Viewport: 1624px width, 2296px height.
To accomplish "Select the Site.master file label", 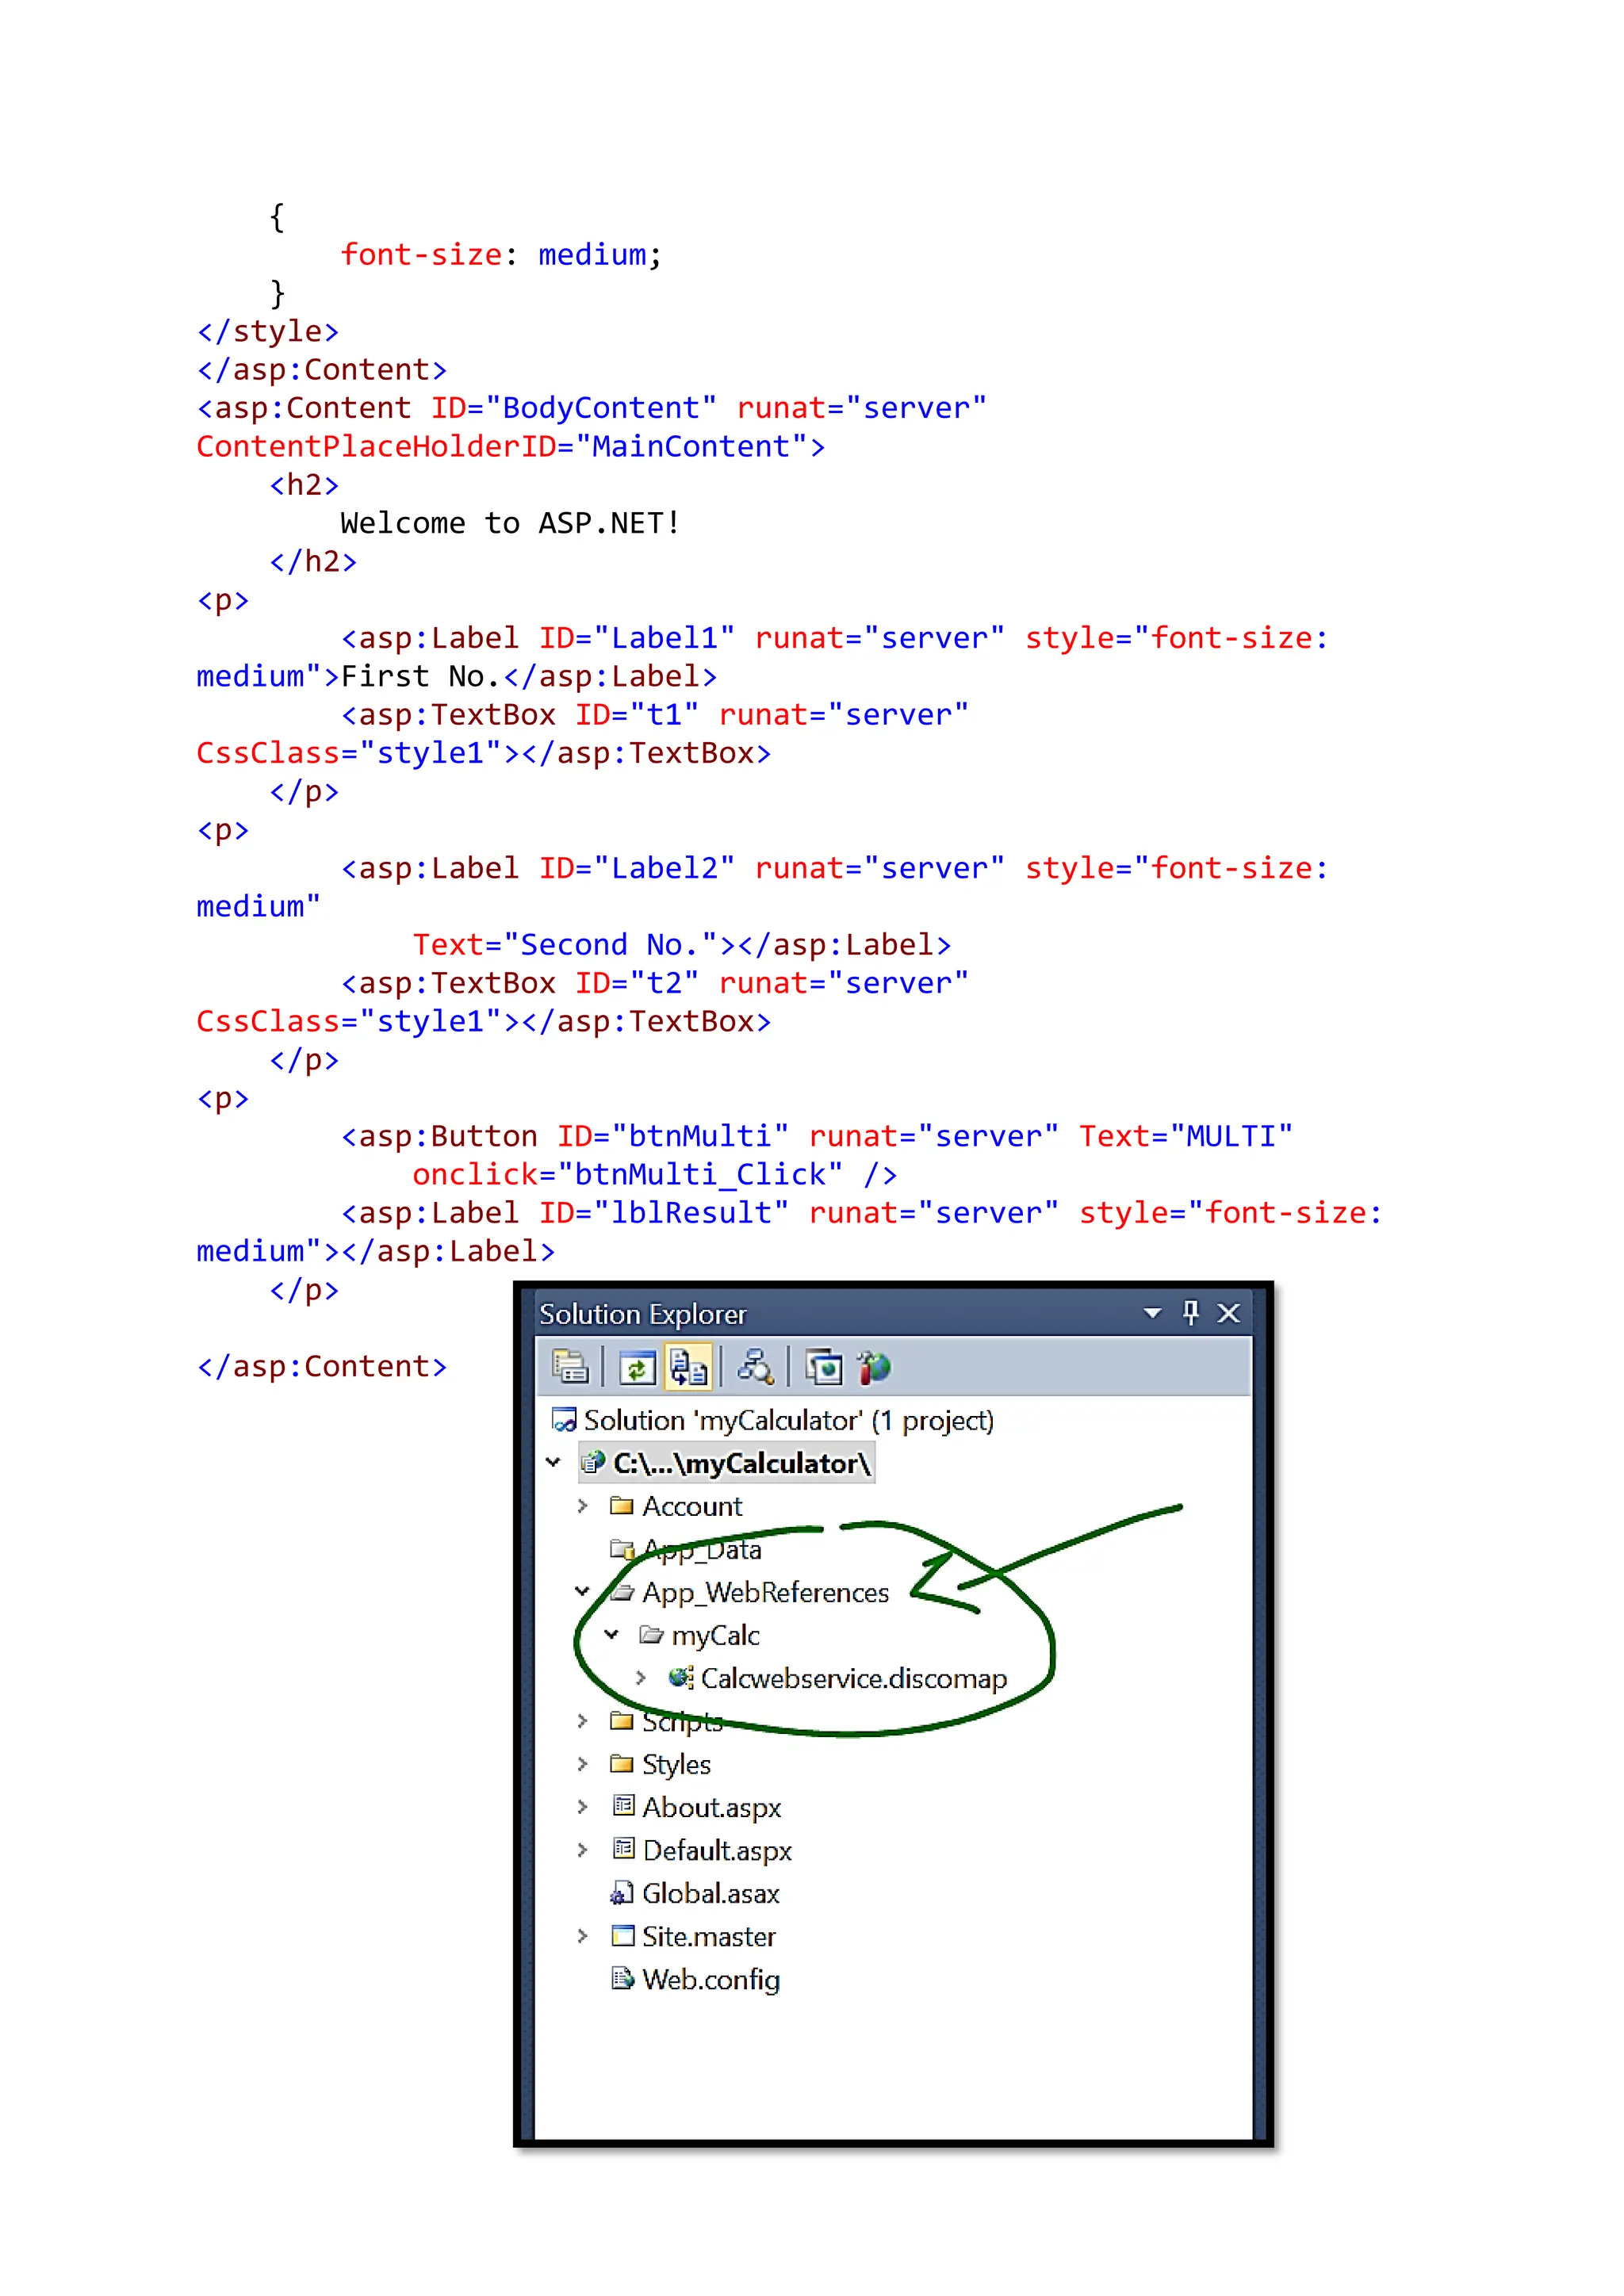I will click(709, 1937).
